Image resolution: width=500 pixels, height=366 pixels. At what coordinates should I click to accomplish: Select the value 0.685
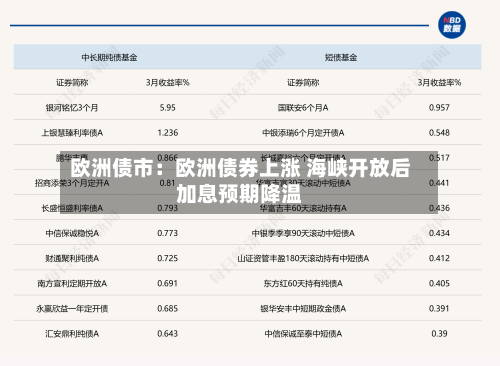click(168, 308)
